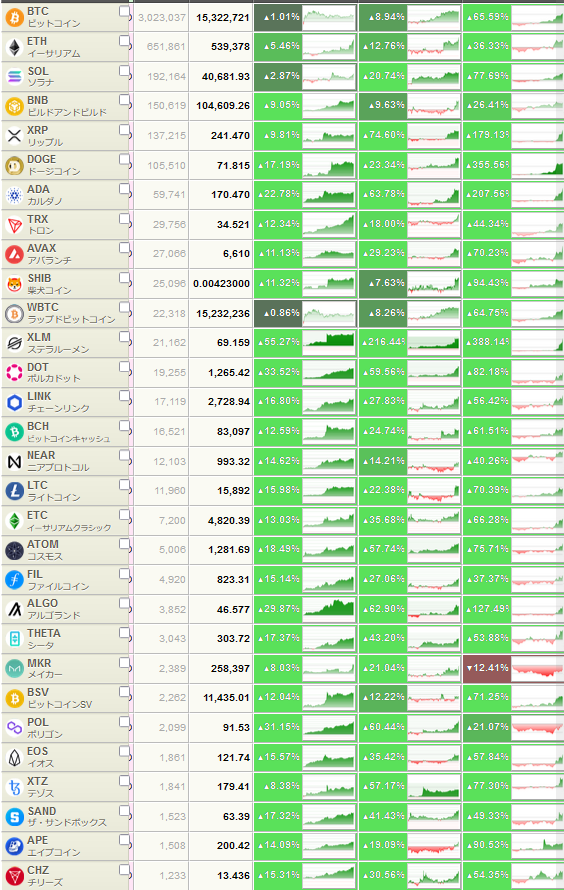564x890 pixels.
Task: Click the Tezos XTZ icon
Action: tap(14, 787)
